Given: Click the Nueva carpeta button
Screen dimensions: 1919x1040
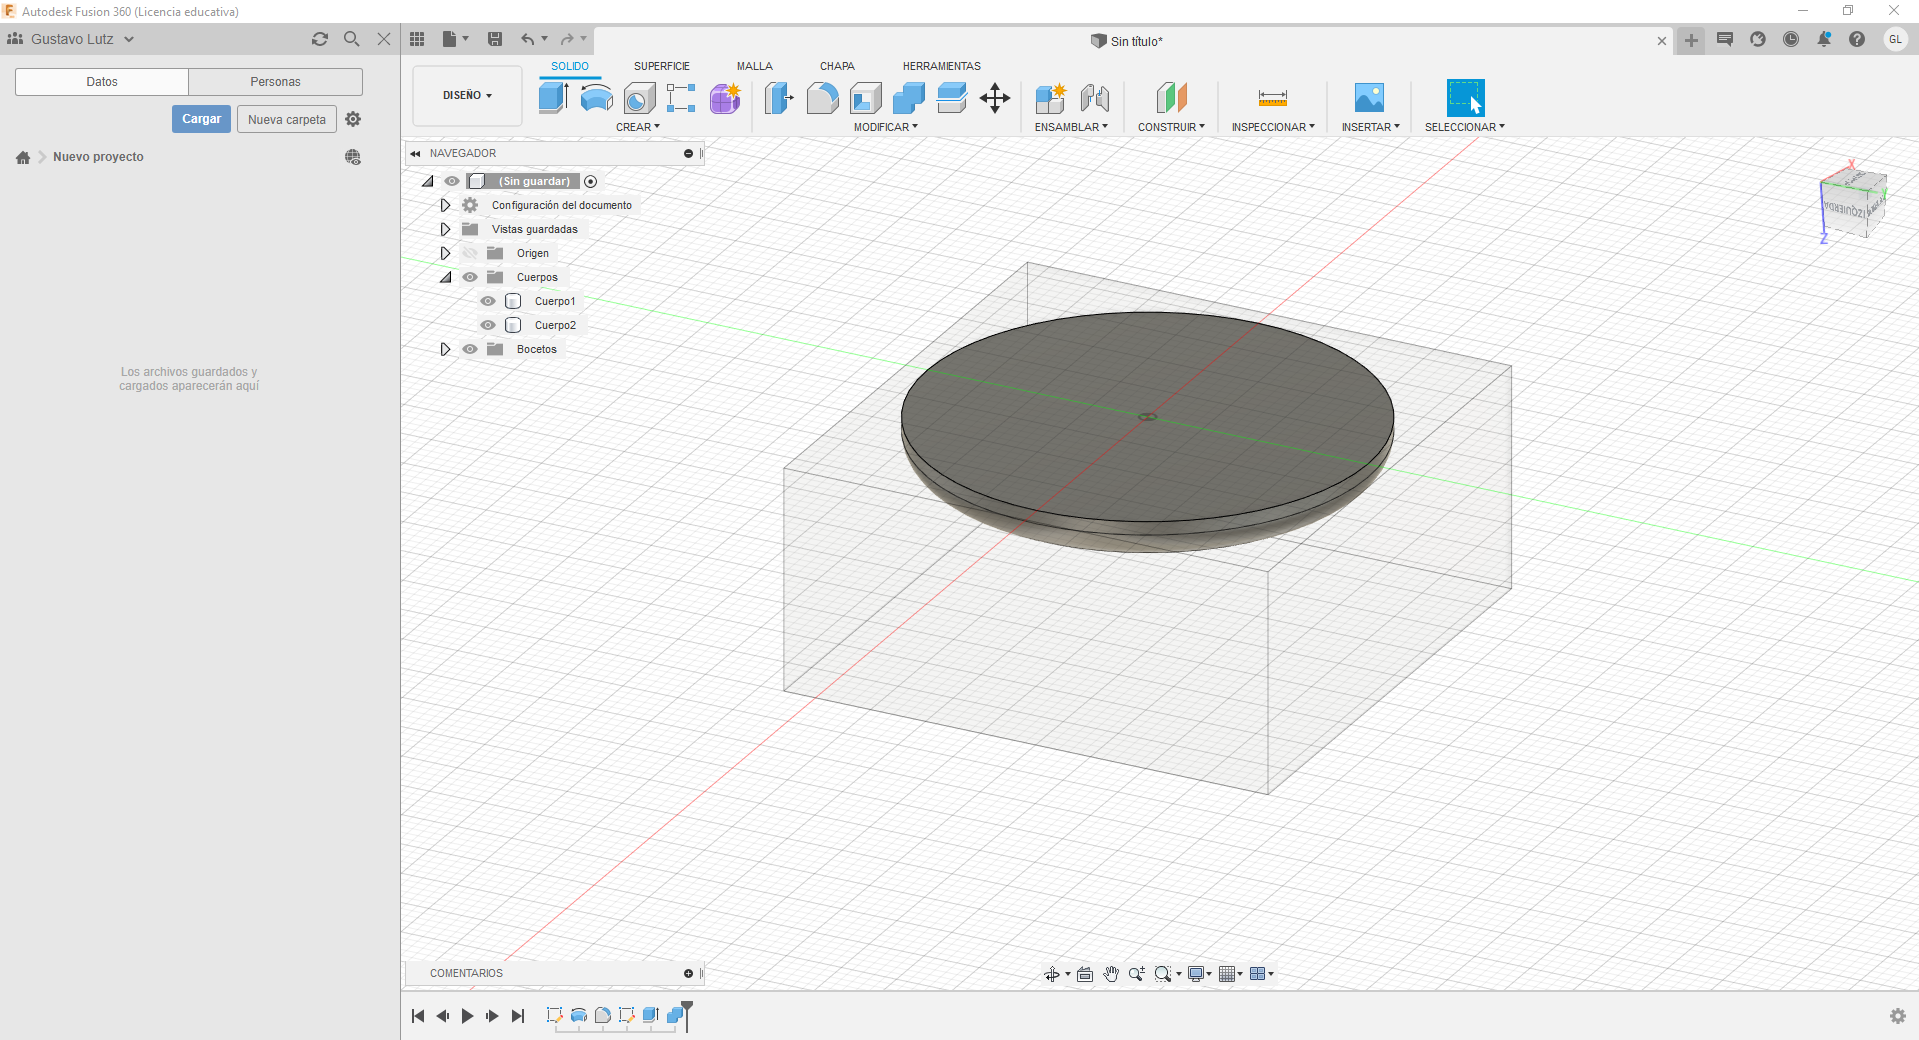Looking at the screenshot, I should coord(287,119).
